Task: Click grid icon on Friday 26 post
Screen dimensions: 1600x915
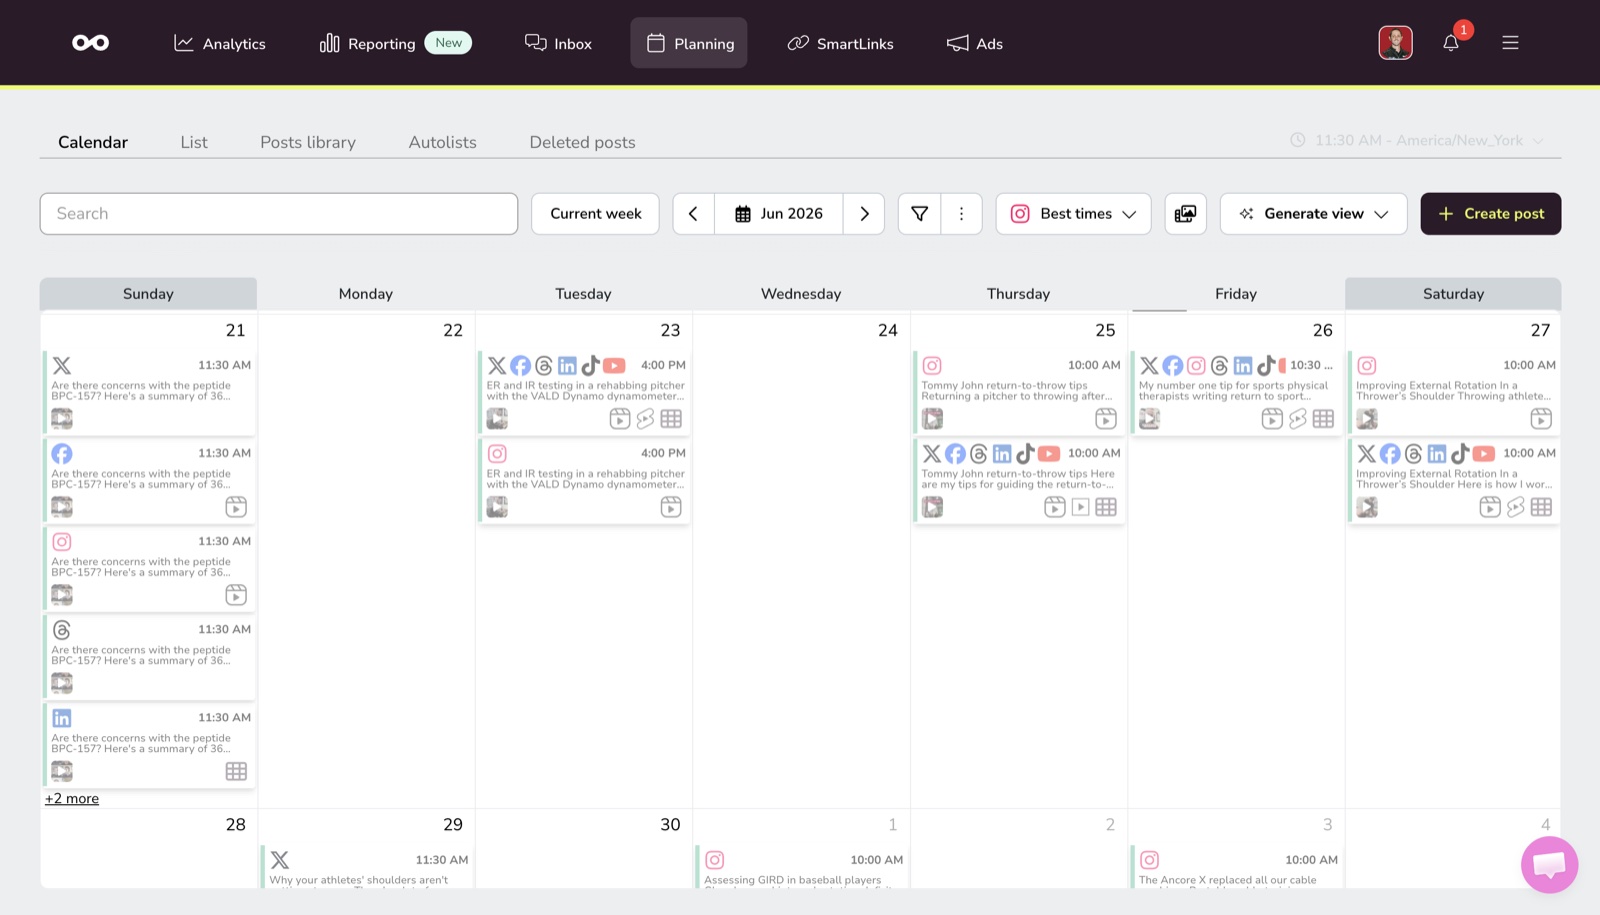Action: click(1323, 419)
